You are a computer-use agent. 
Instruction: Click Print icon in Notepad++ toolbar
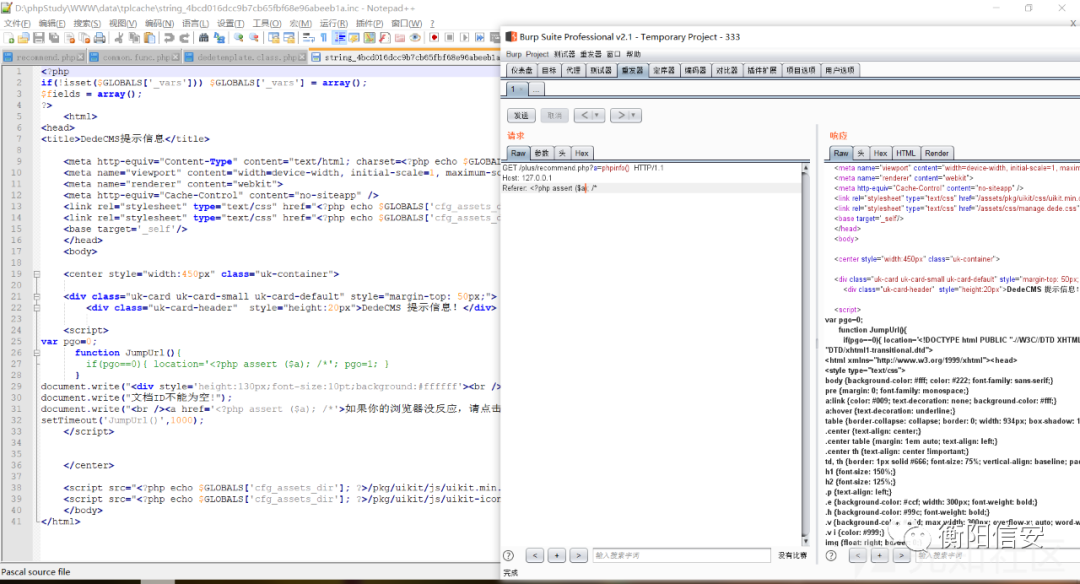click(100, 38)
